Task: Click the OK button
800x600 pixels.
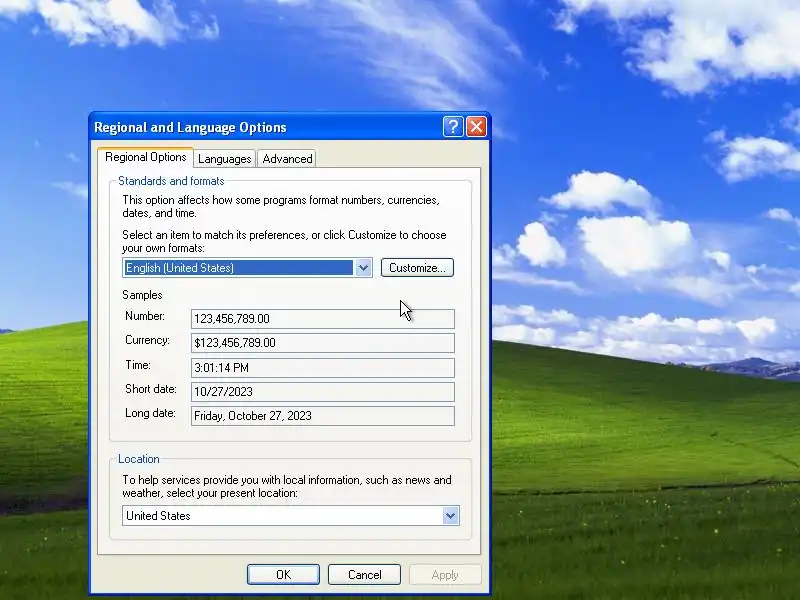Action: (x=283, y=574)
